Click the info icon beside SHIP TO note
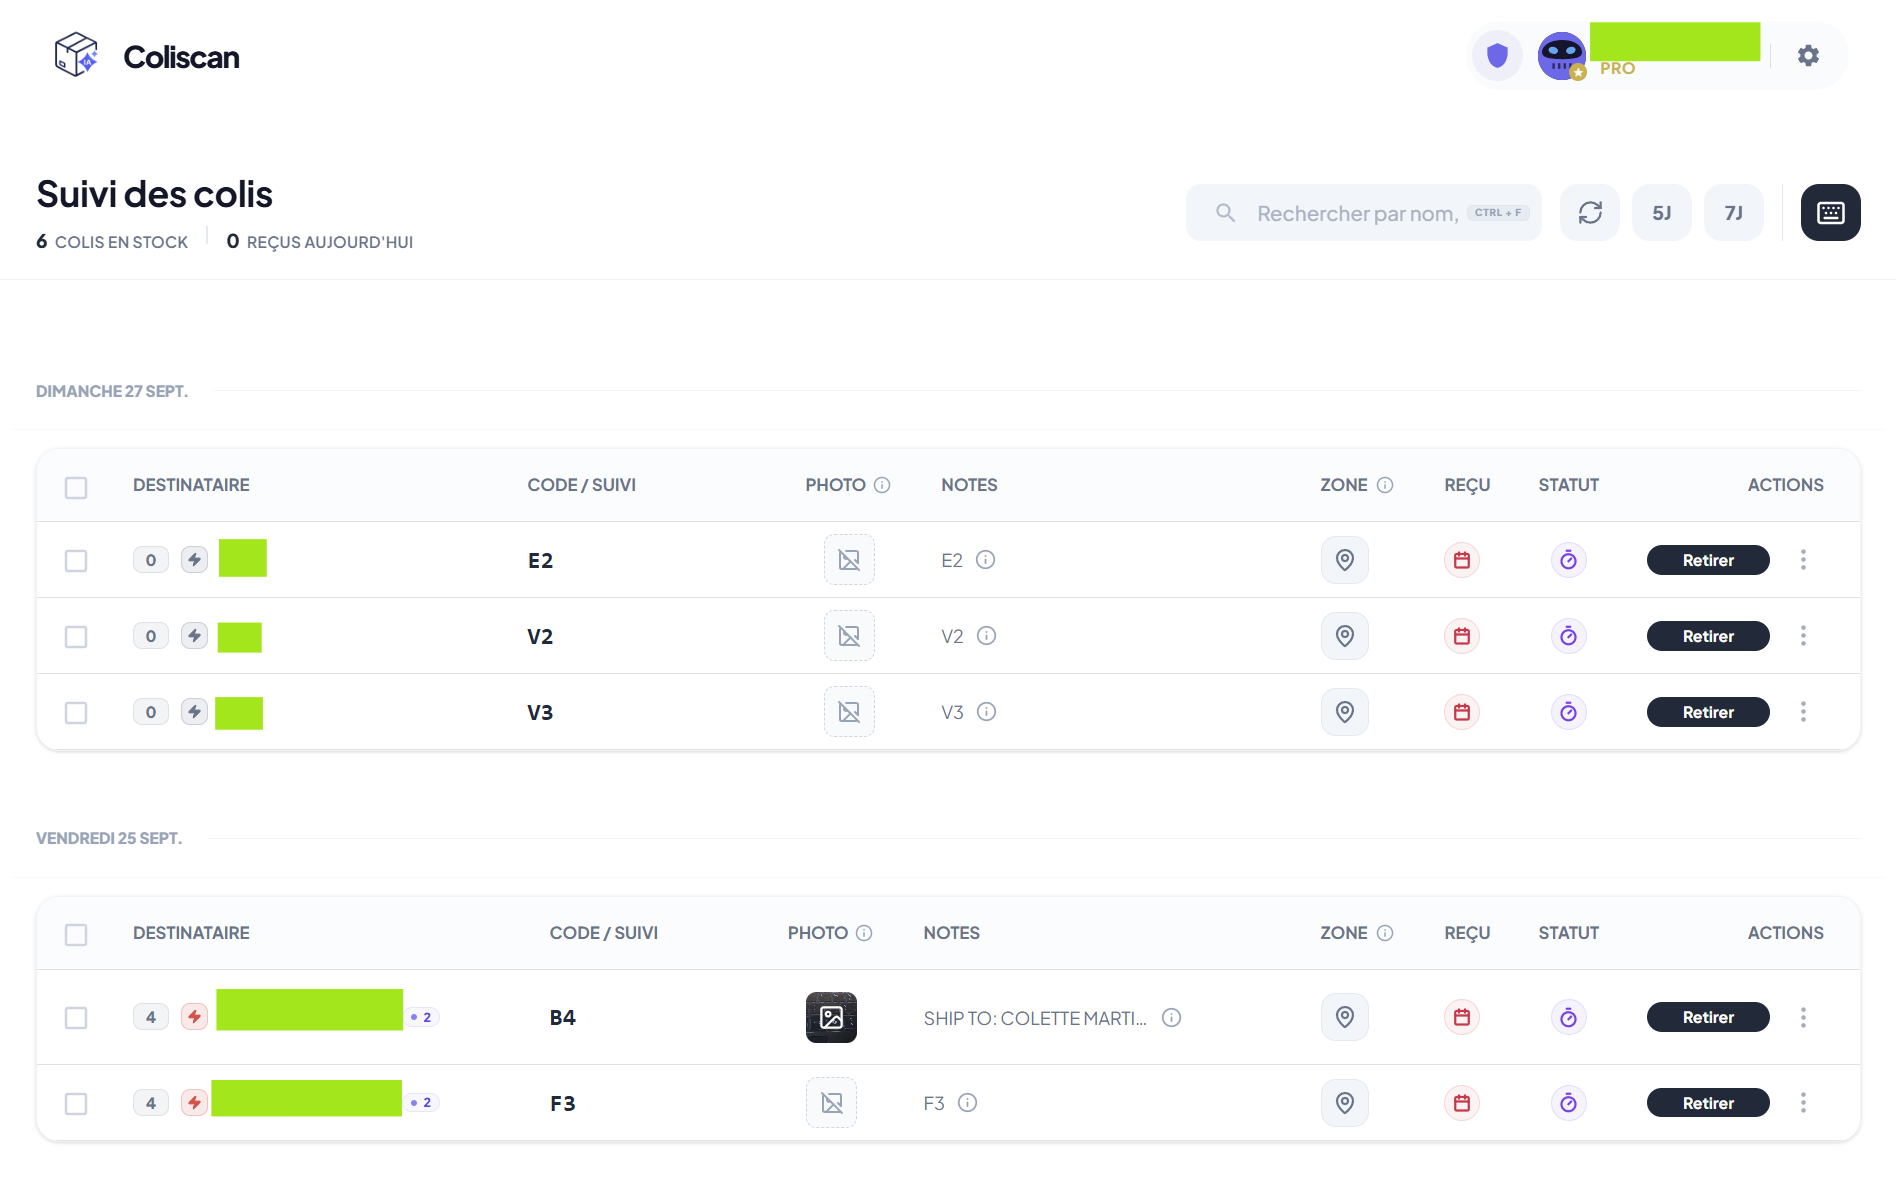 coord(1171,1017)
